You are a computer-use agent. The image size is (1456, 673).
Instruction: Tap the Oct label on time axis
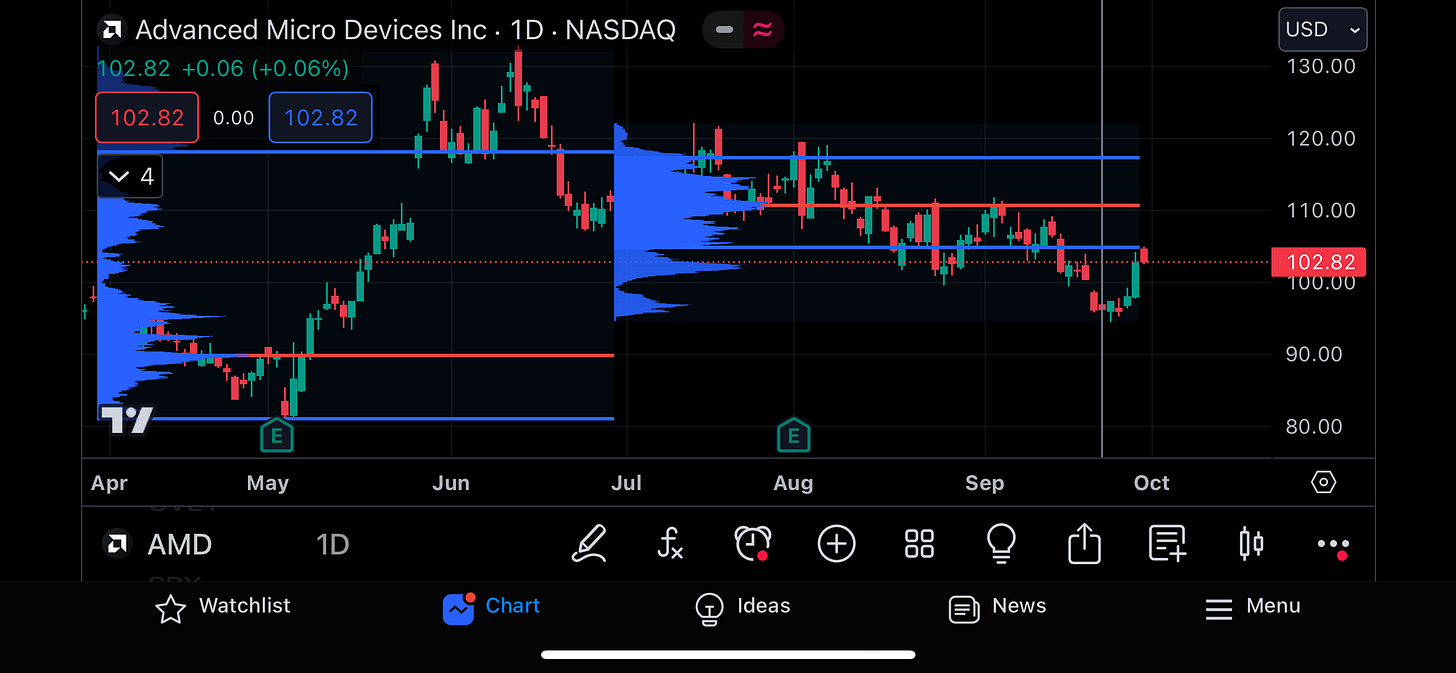coord(1151,483)
